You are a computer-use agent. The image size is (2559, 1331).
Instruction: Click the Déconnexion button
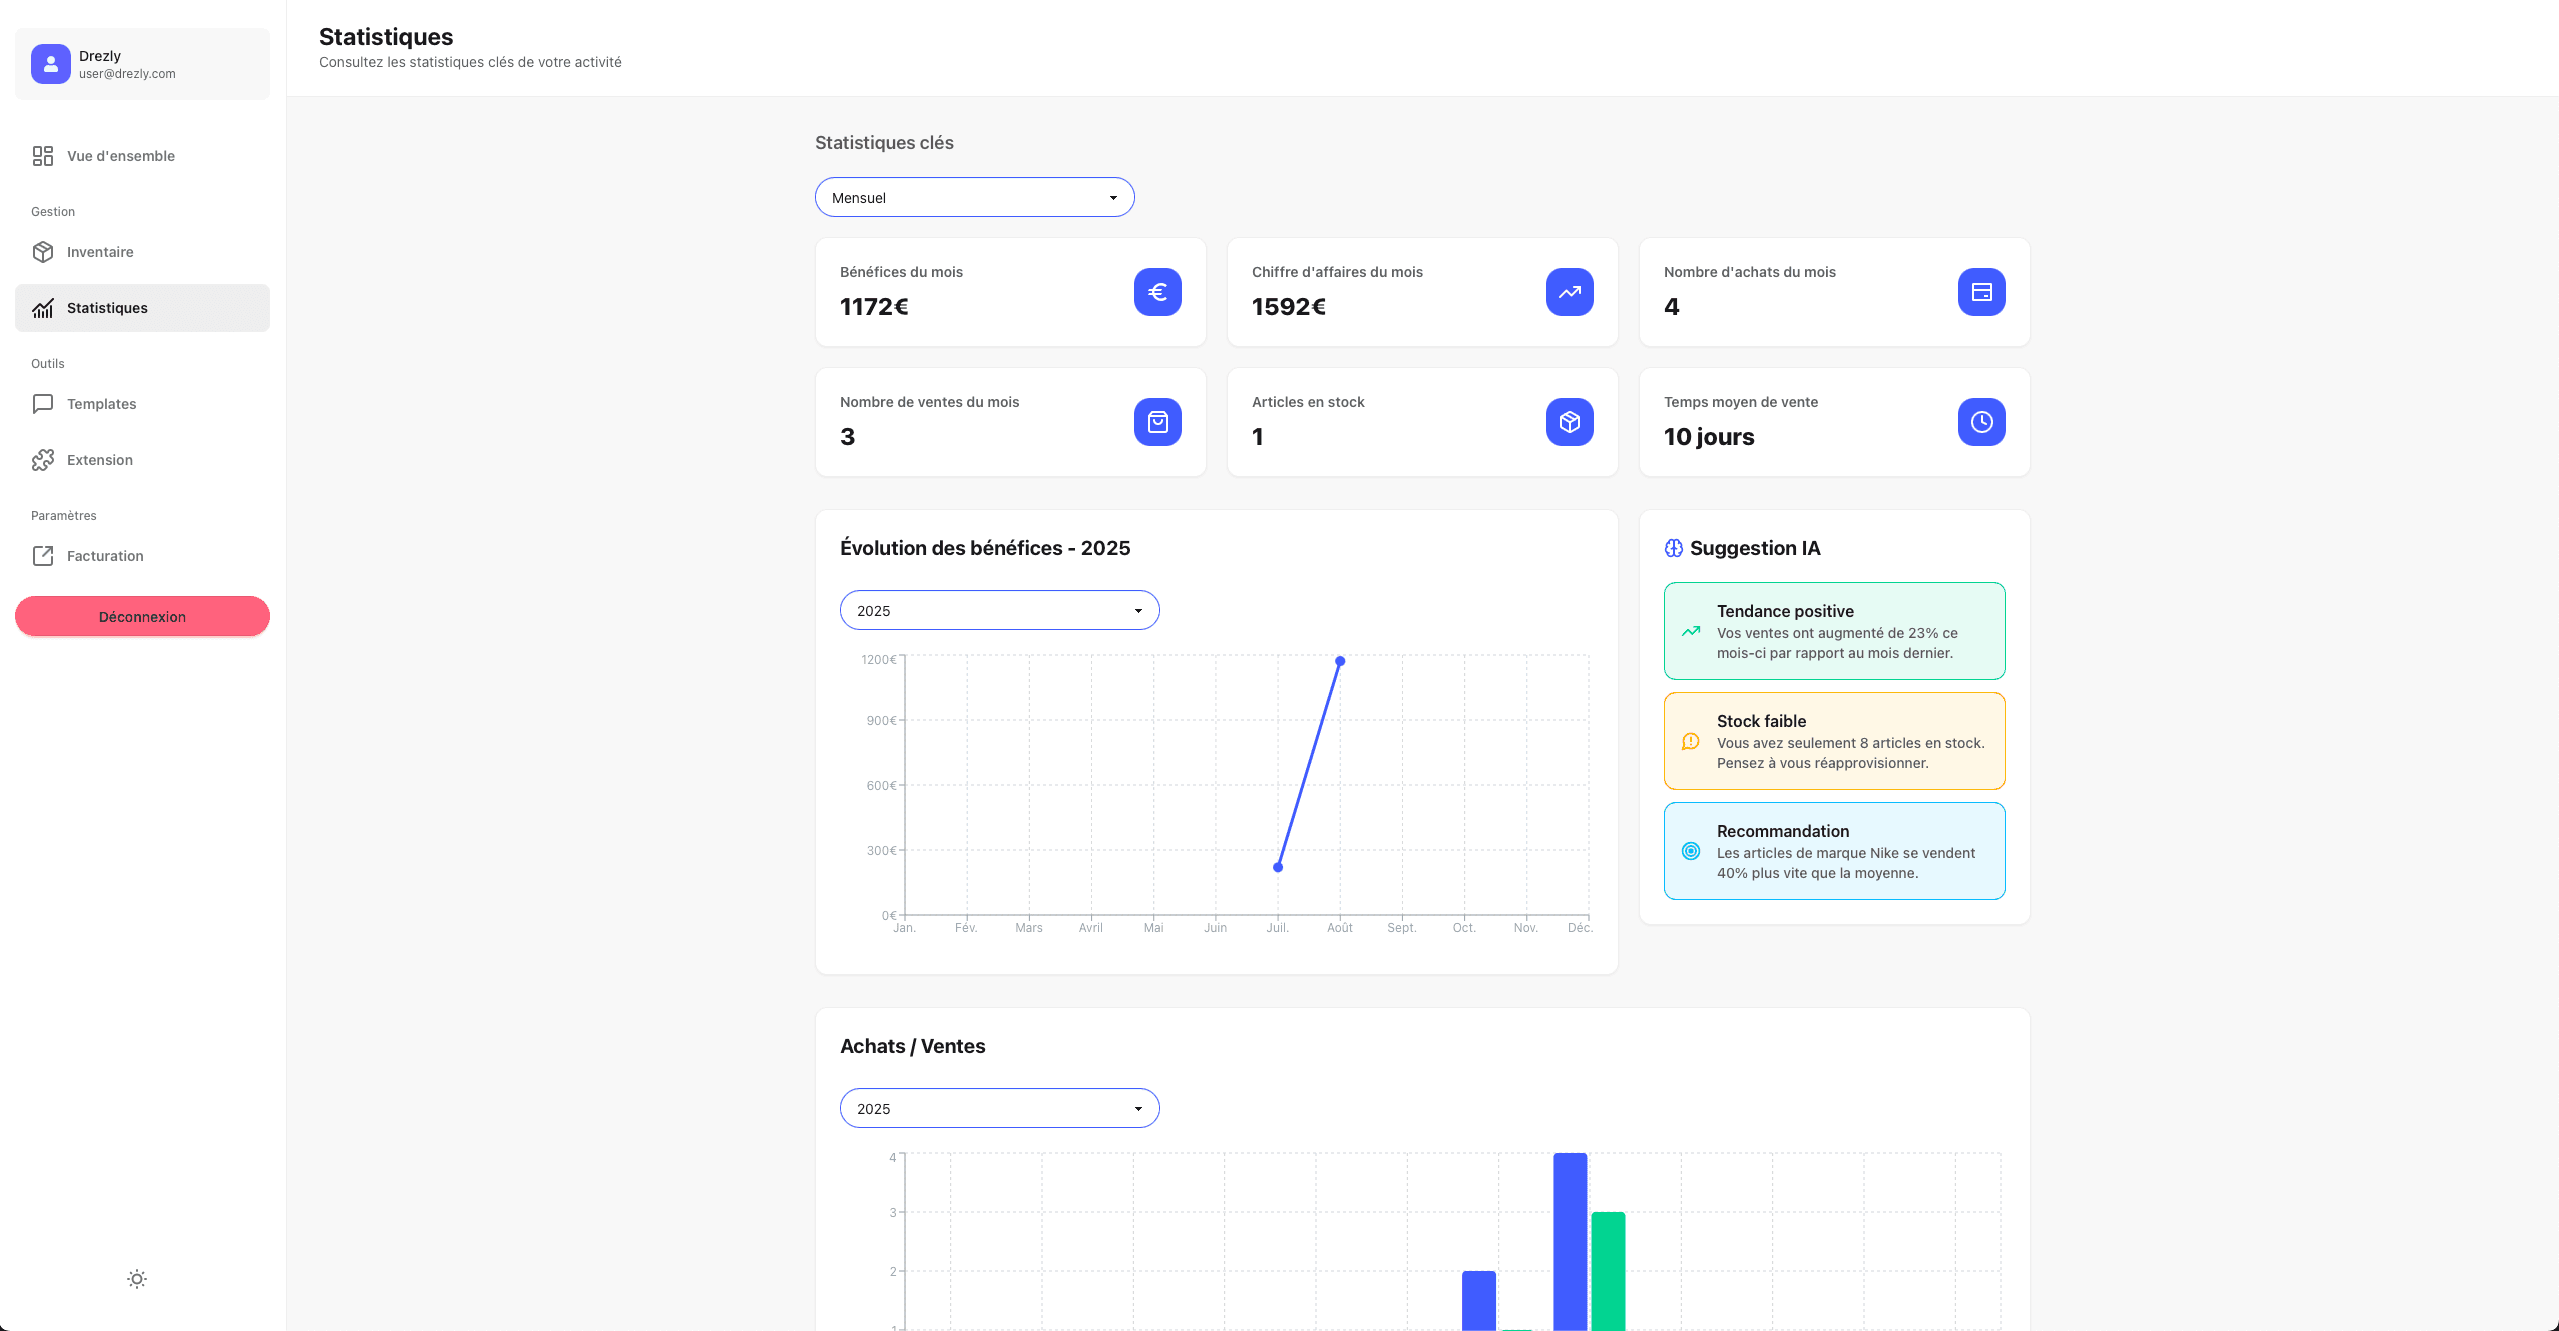click(x=142, y=617)
